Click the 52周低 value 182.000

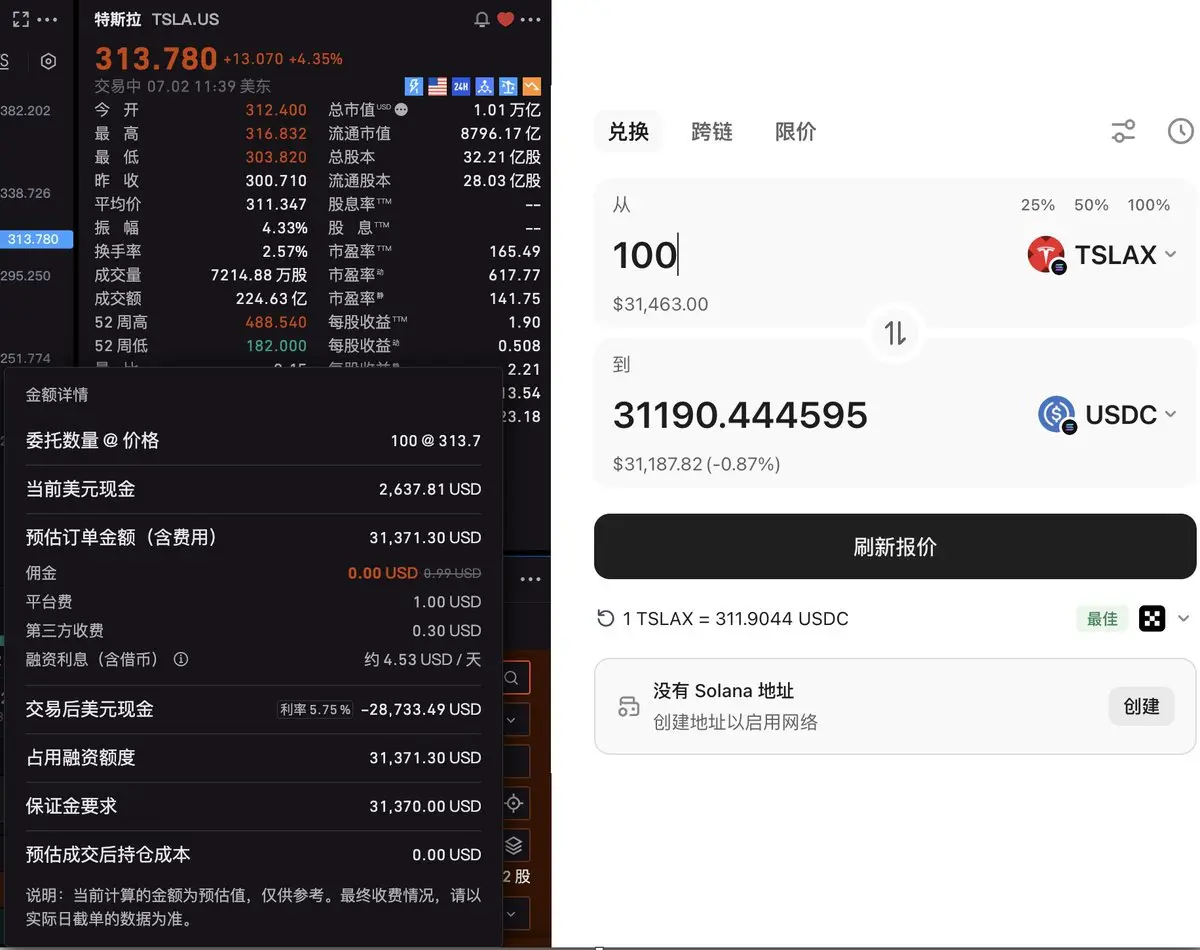[x=276, y=346]
